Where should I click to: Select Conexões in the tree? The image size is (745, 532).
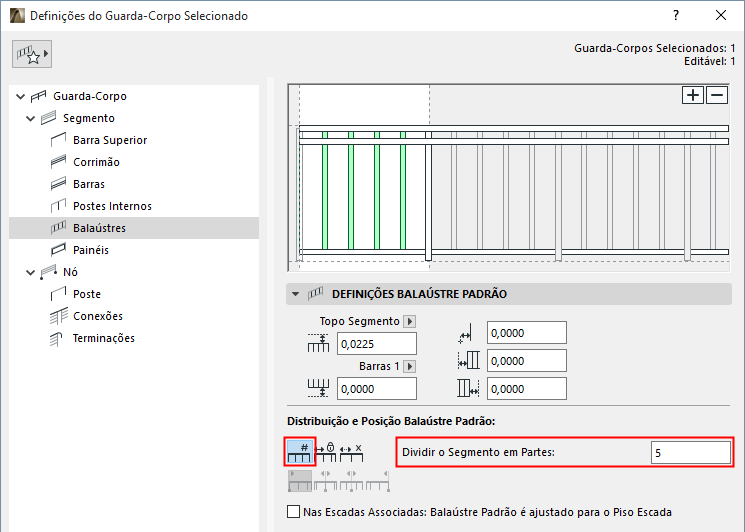pyautogui.click(x=98, y=316)
